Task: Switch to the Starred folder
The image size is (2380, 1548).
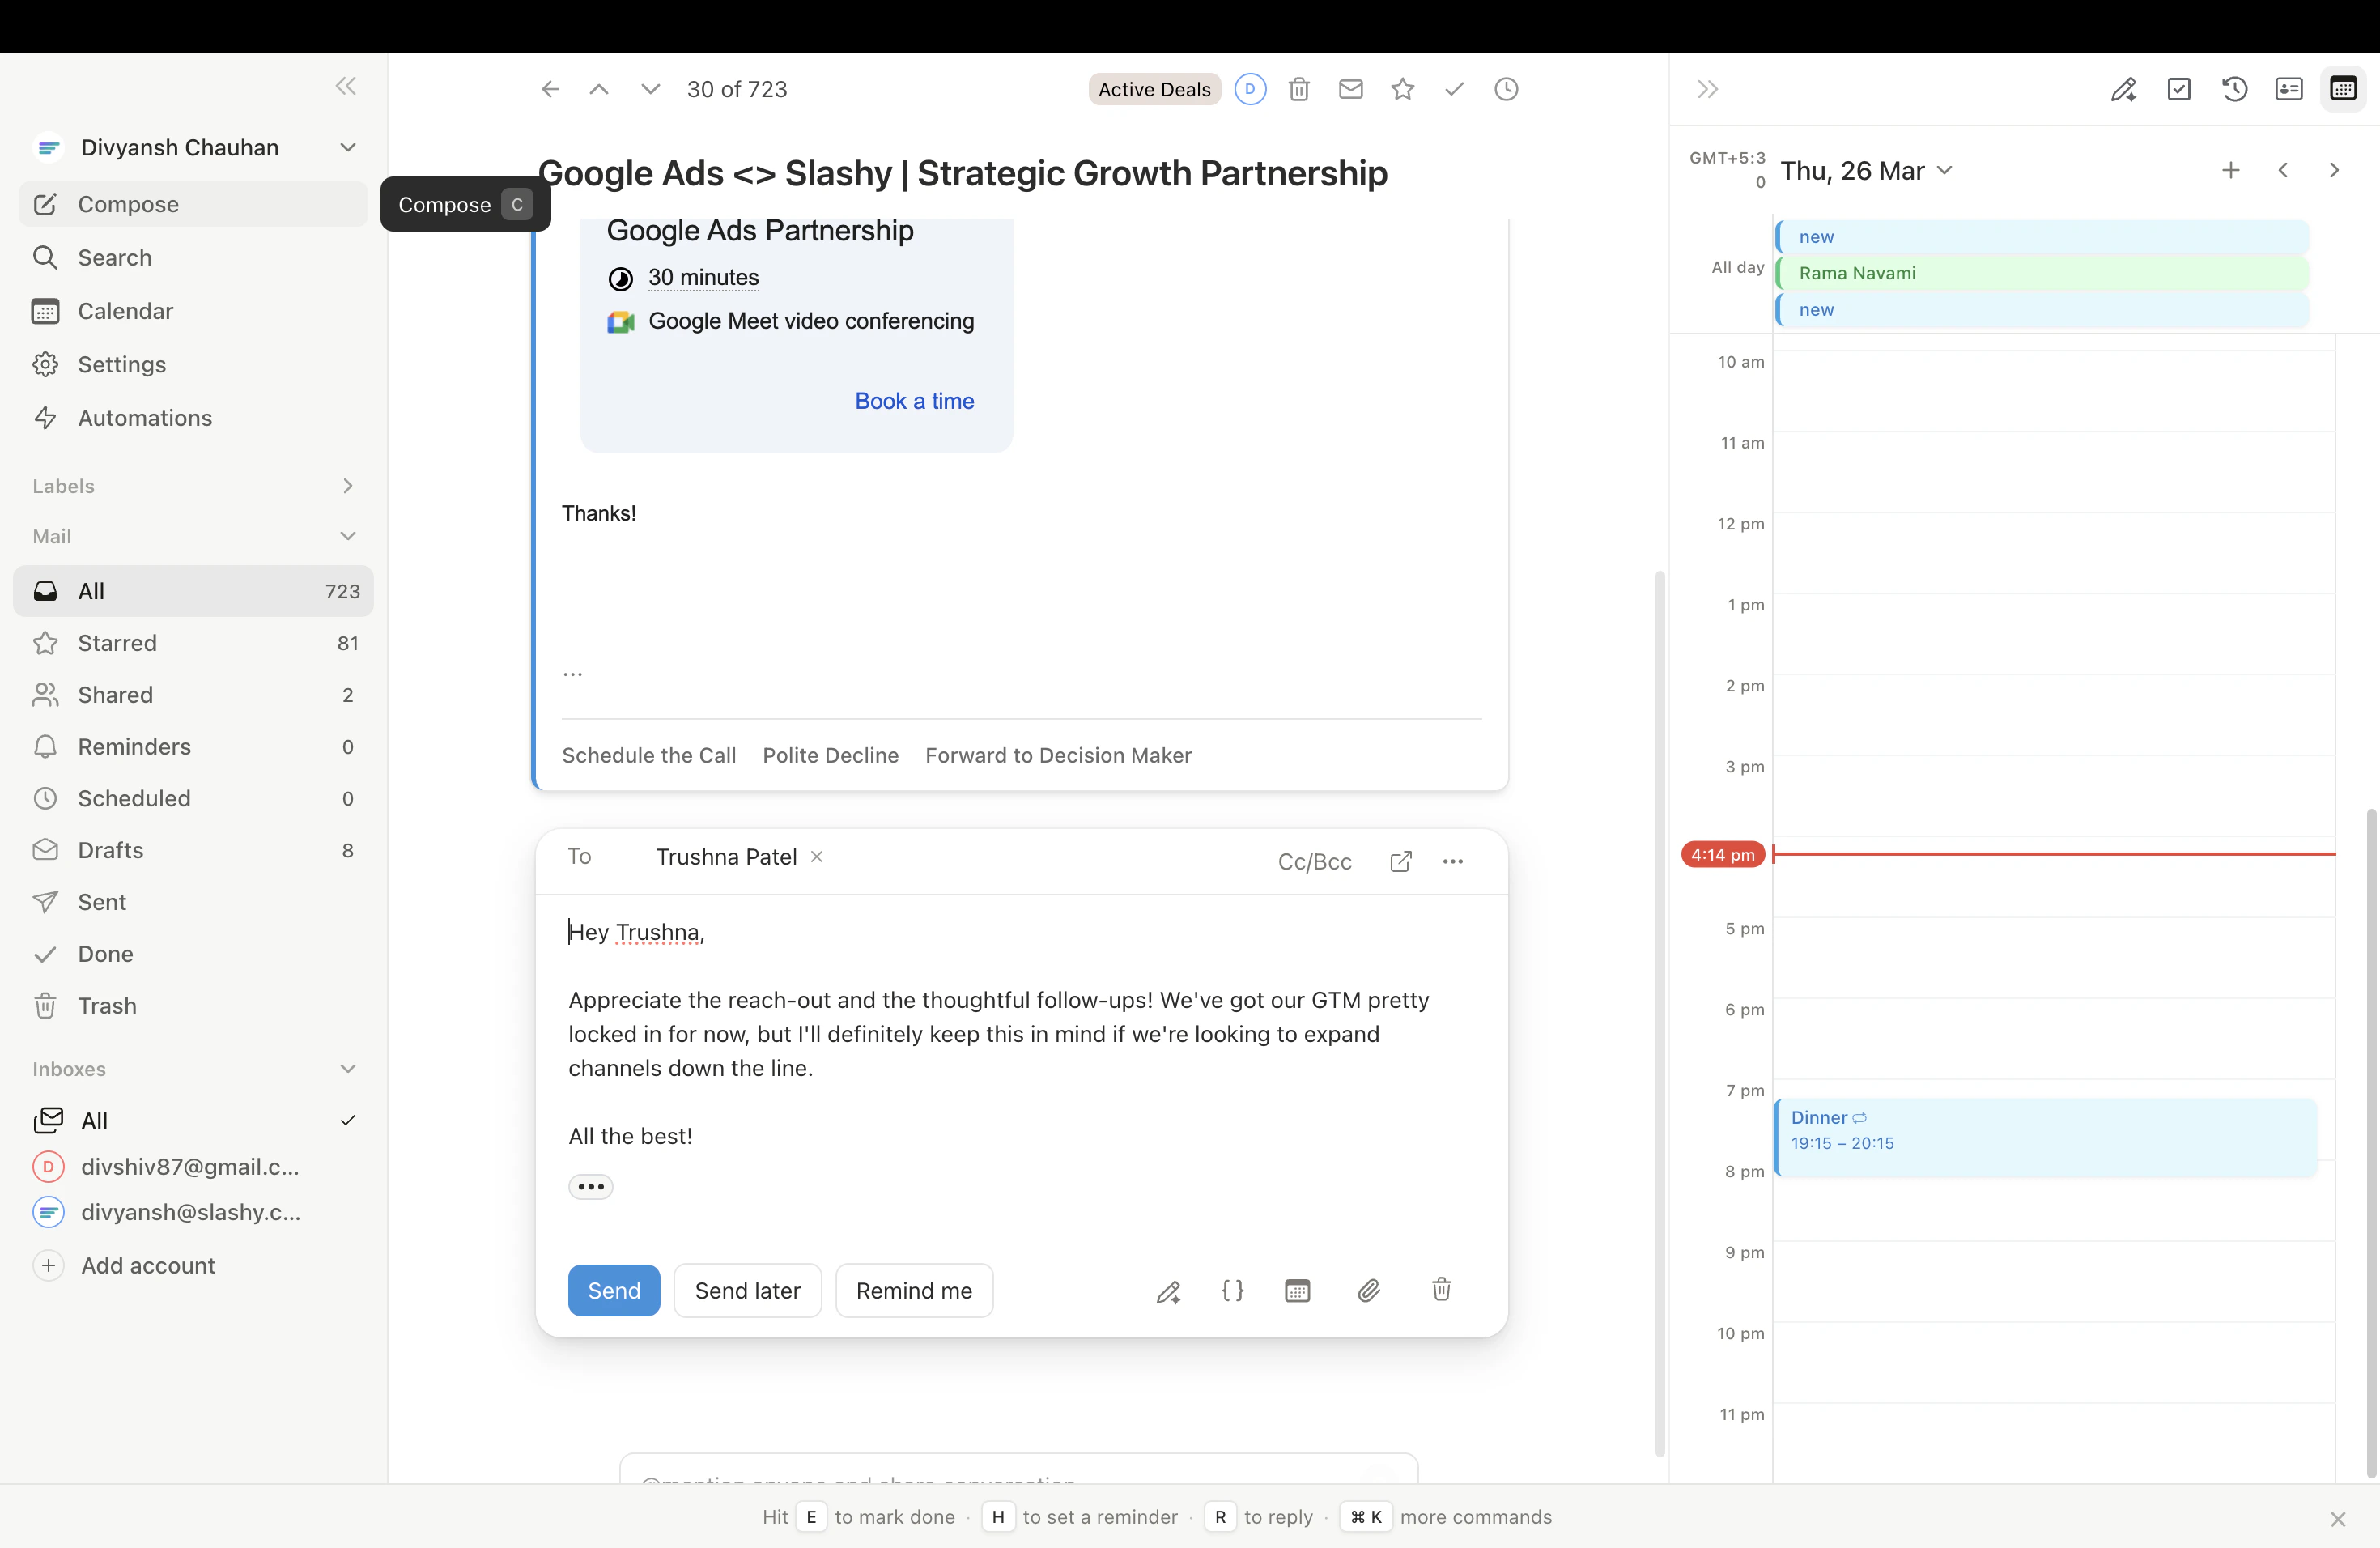Action: pos(117,643)
